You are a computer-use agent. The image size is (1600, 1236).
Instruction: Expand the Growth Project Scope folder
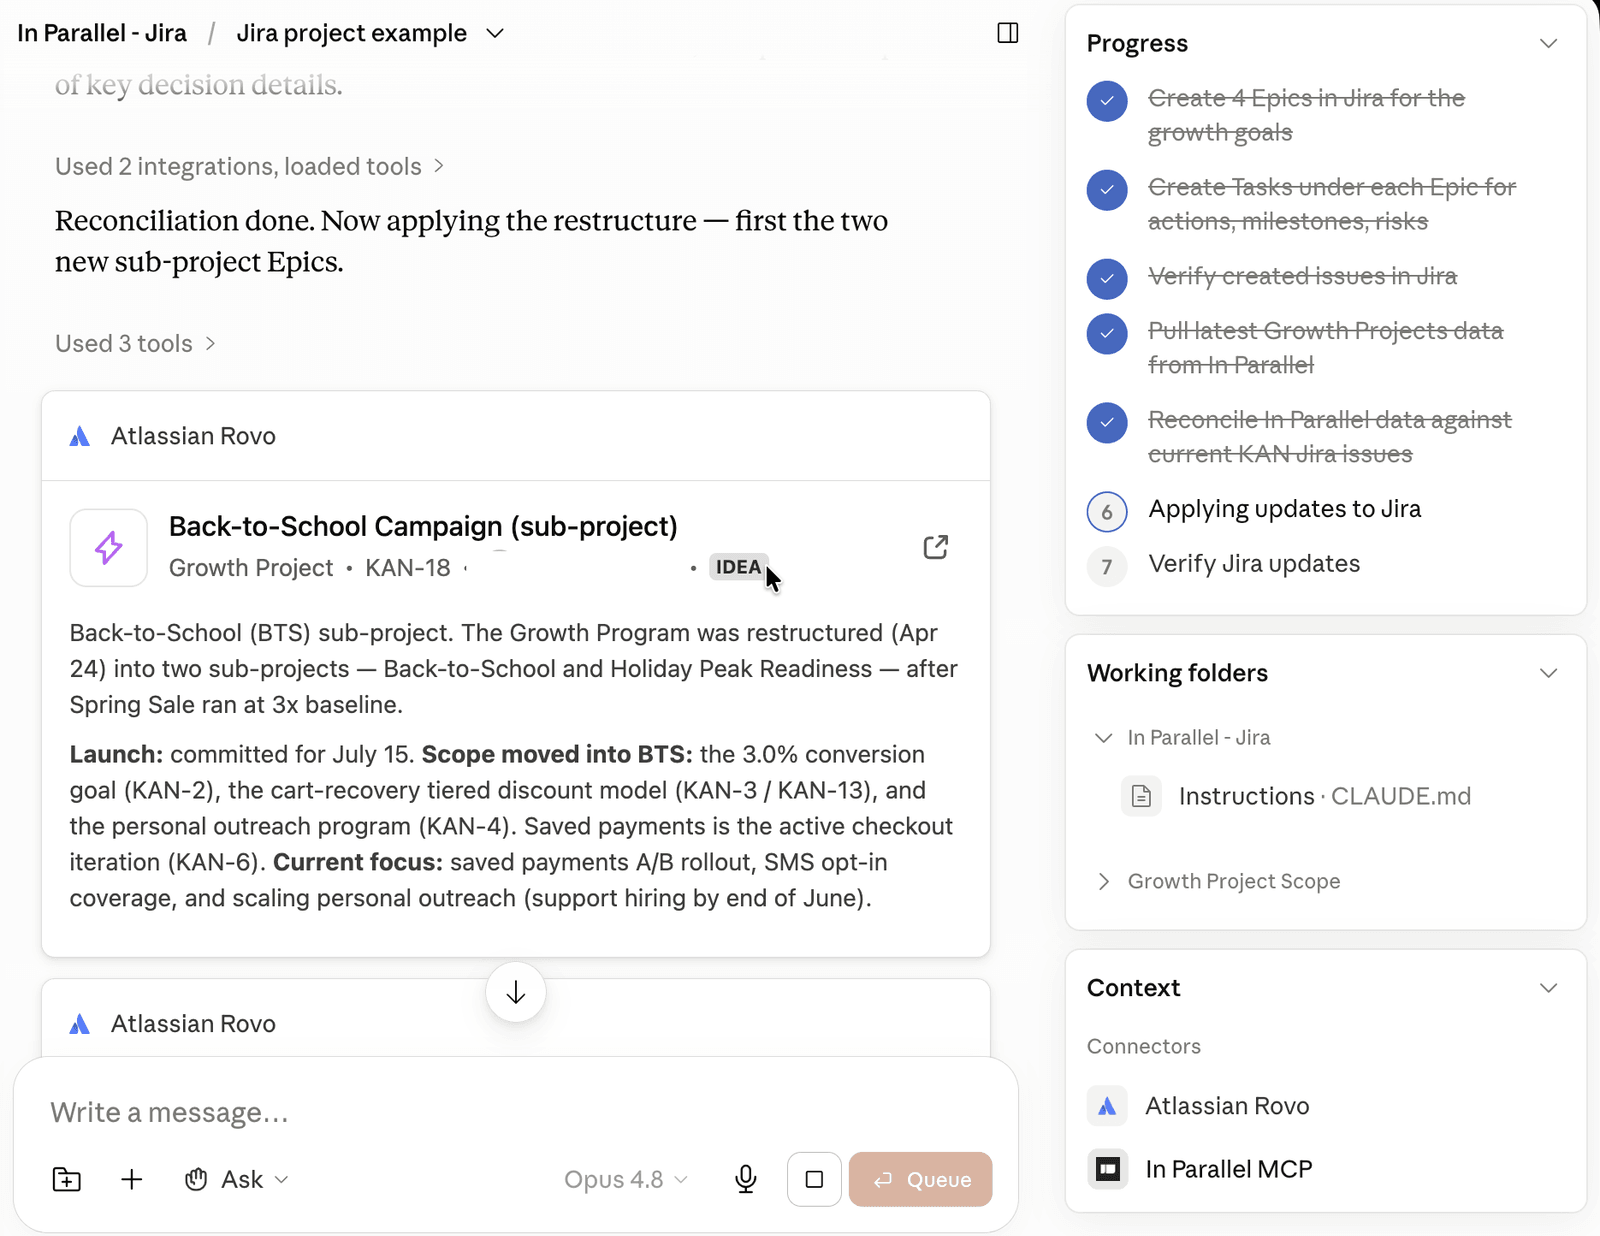tap(1104, 881)
